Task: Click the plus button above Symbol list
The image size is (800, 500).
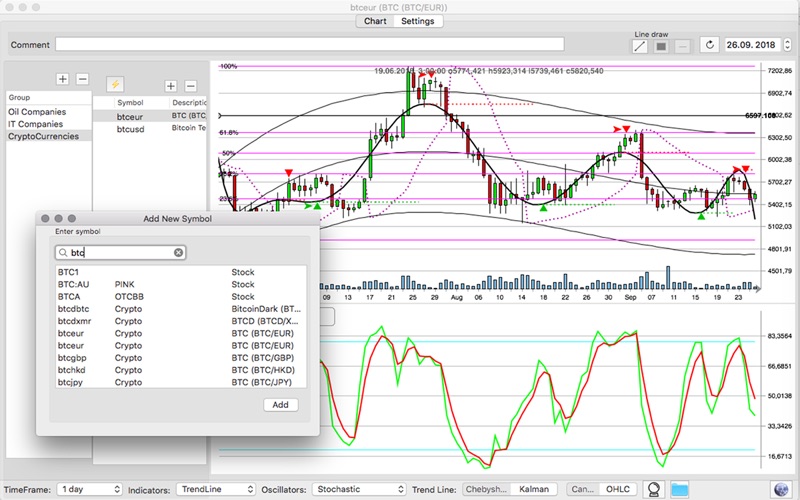Action: 171,86
